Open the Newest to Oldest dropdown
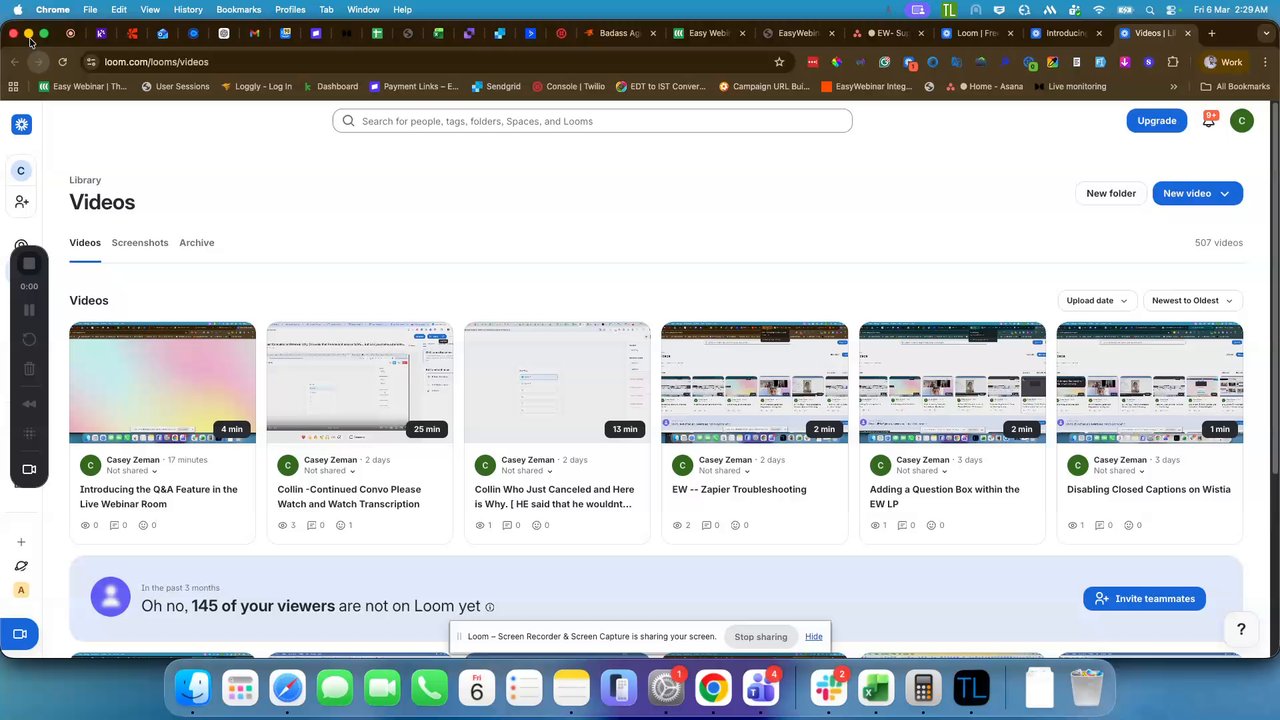 pyautogui.click(x=1192, y=300)
